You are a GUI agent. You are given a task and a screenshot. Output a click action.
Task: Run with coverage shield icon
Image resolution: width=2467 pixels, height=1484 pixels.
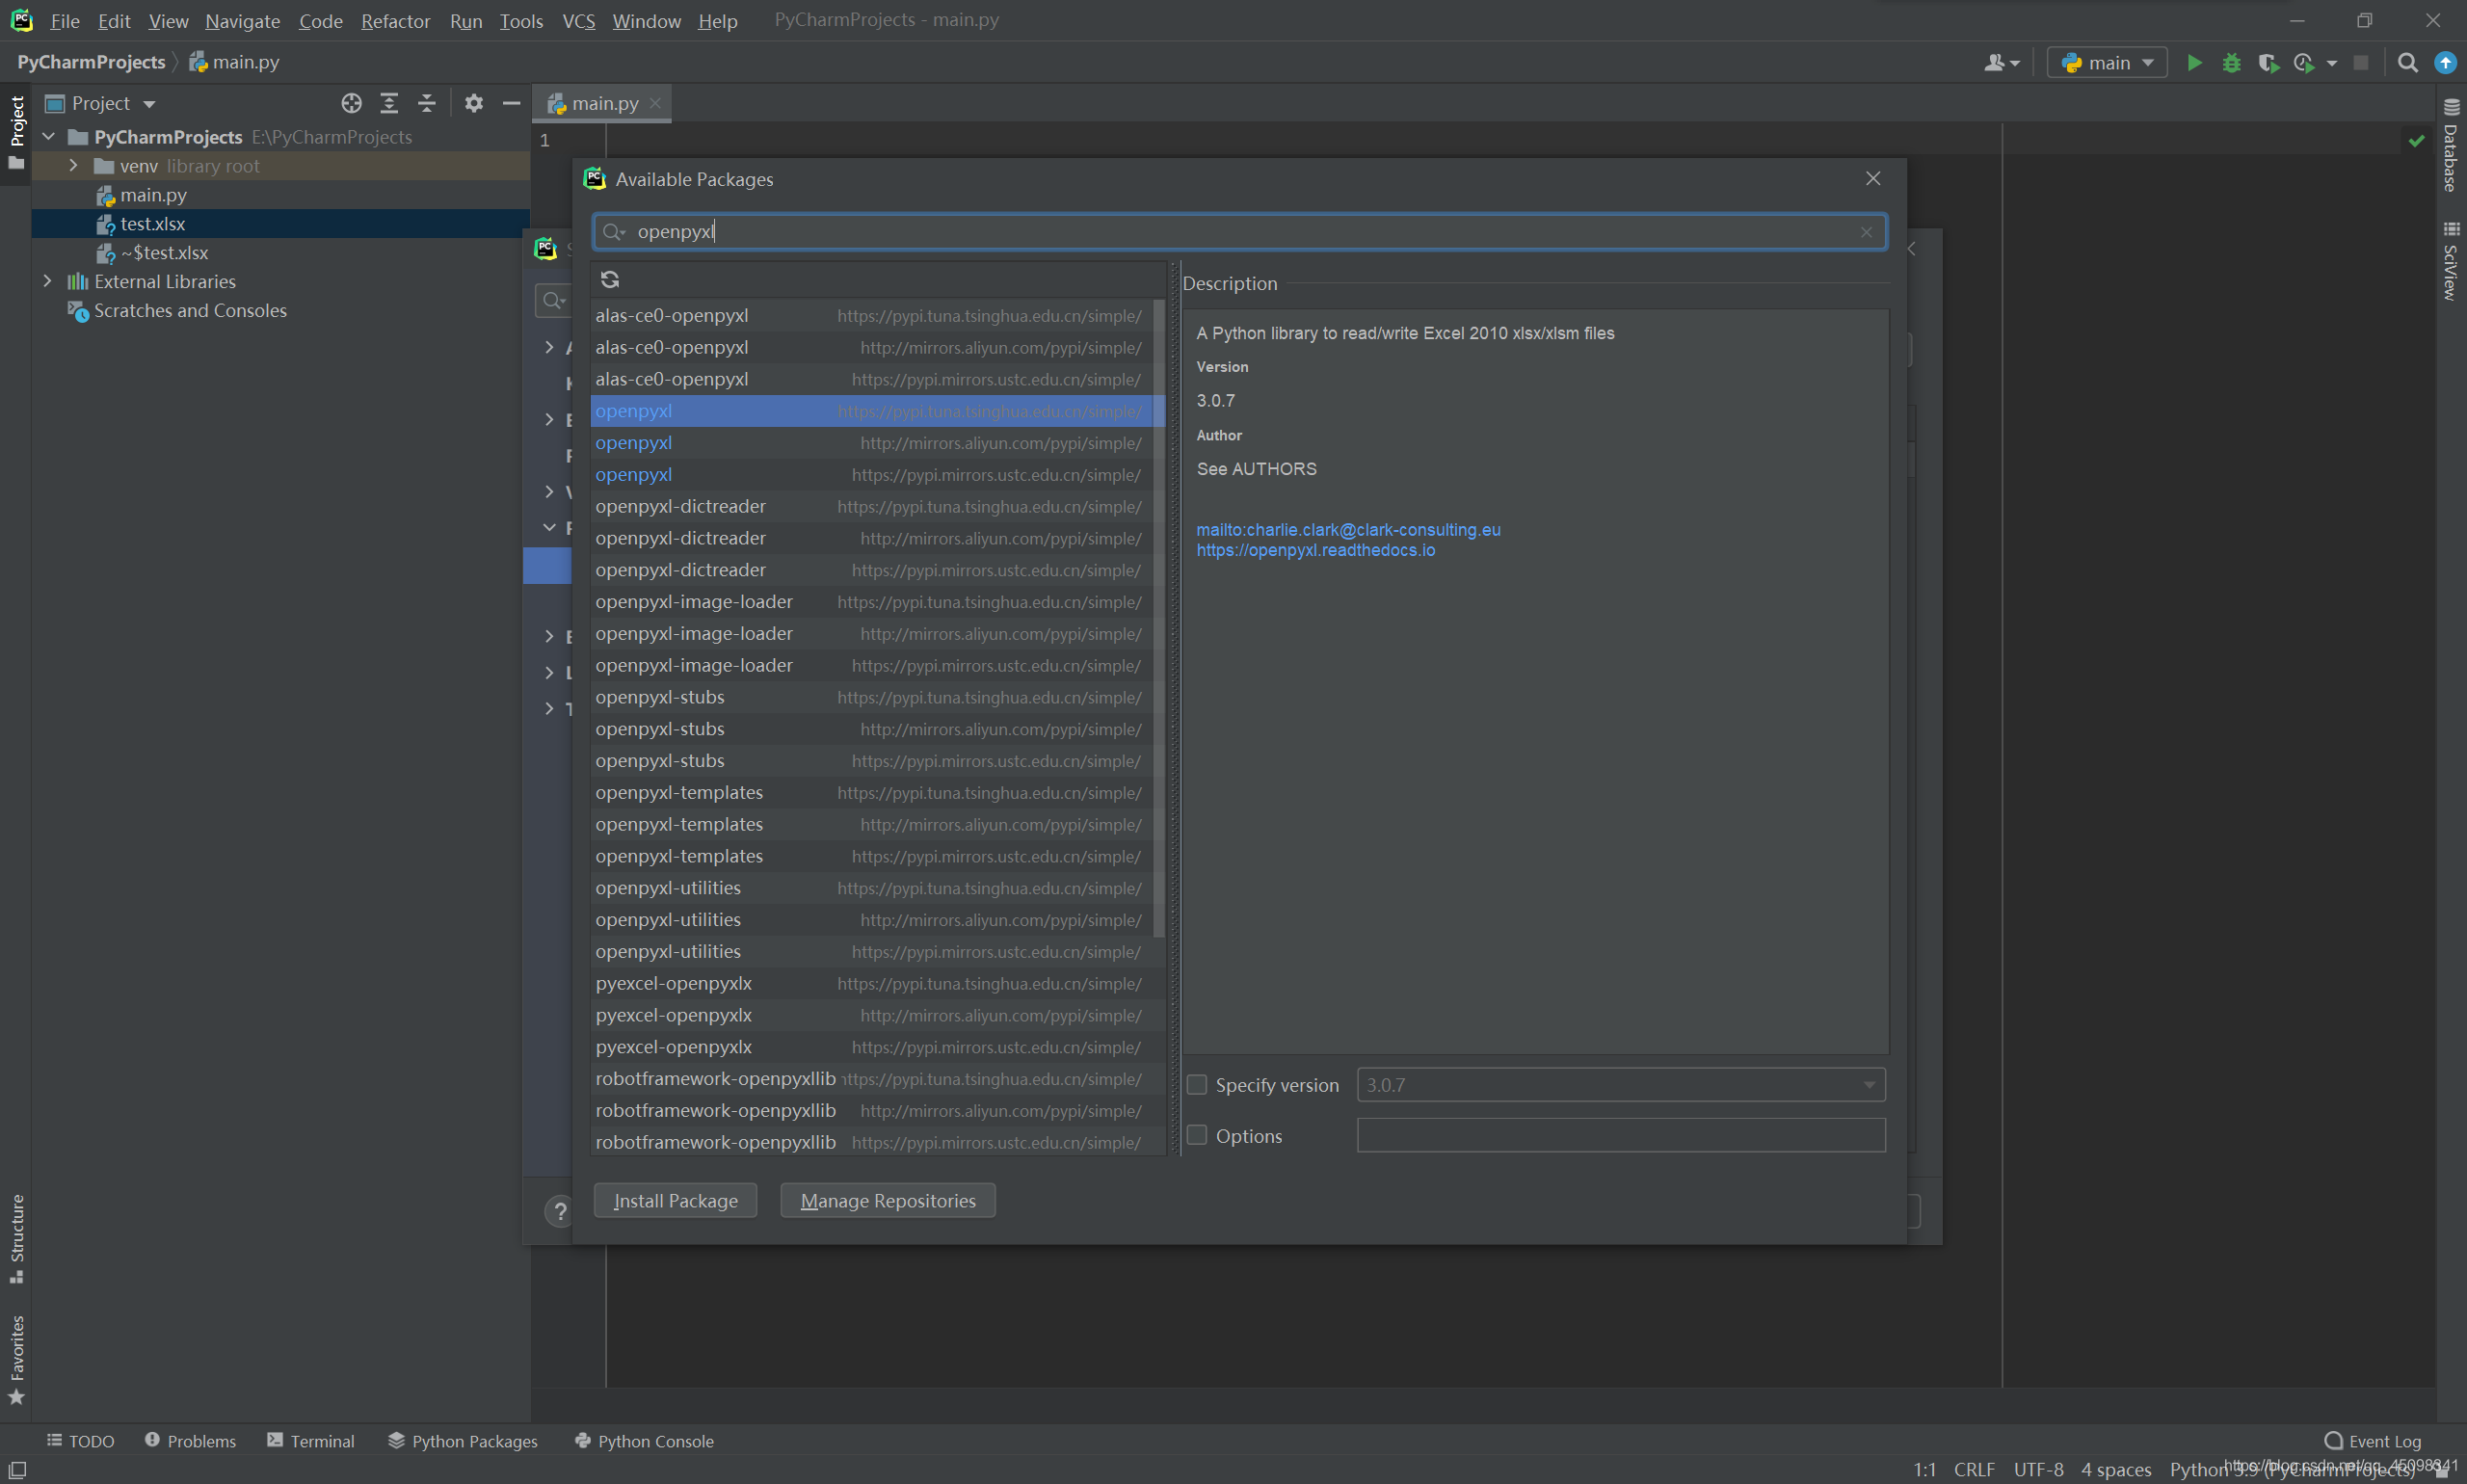tap(2268, 63)
